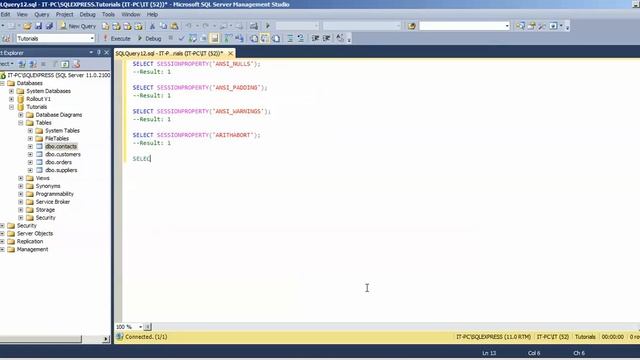This screenshot has width=640, height=360.
Task: Click the Filter icon in Object Explorer
Action: 55,64
